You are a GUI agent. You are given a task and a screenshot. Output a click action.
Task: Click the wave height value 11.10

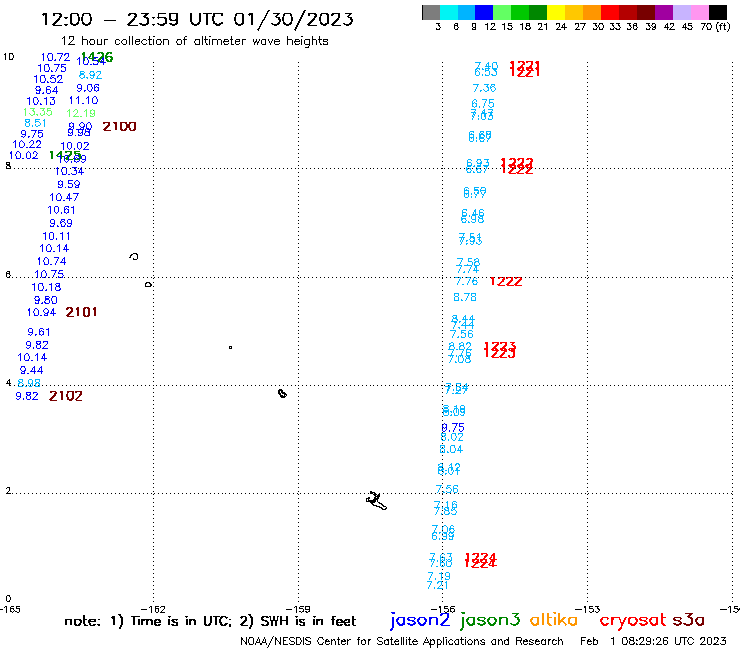tap(84, 100)
